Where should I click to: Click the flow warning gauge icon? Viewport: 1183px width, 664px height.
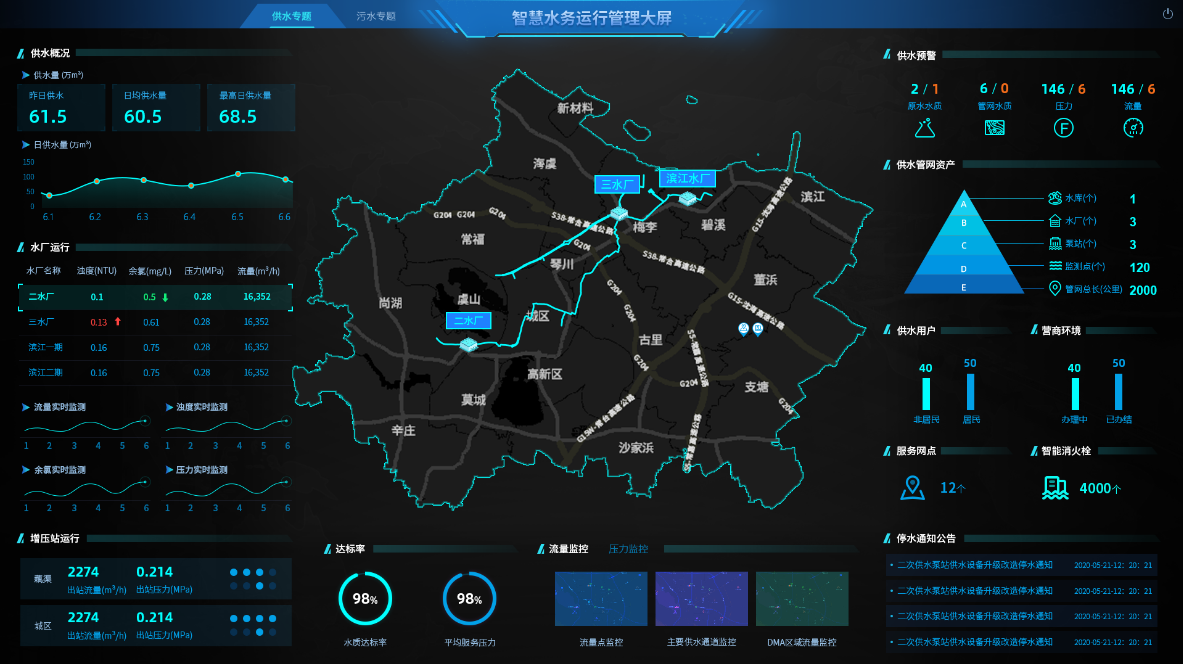click(x=1133, y=127)
